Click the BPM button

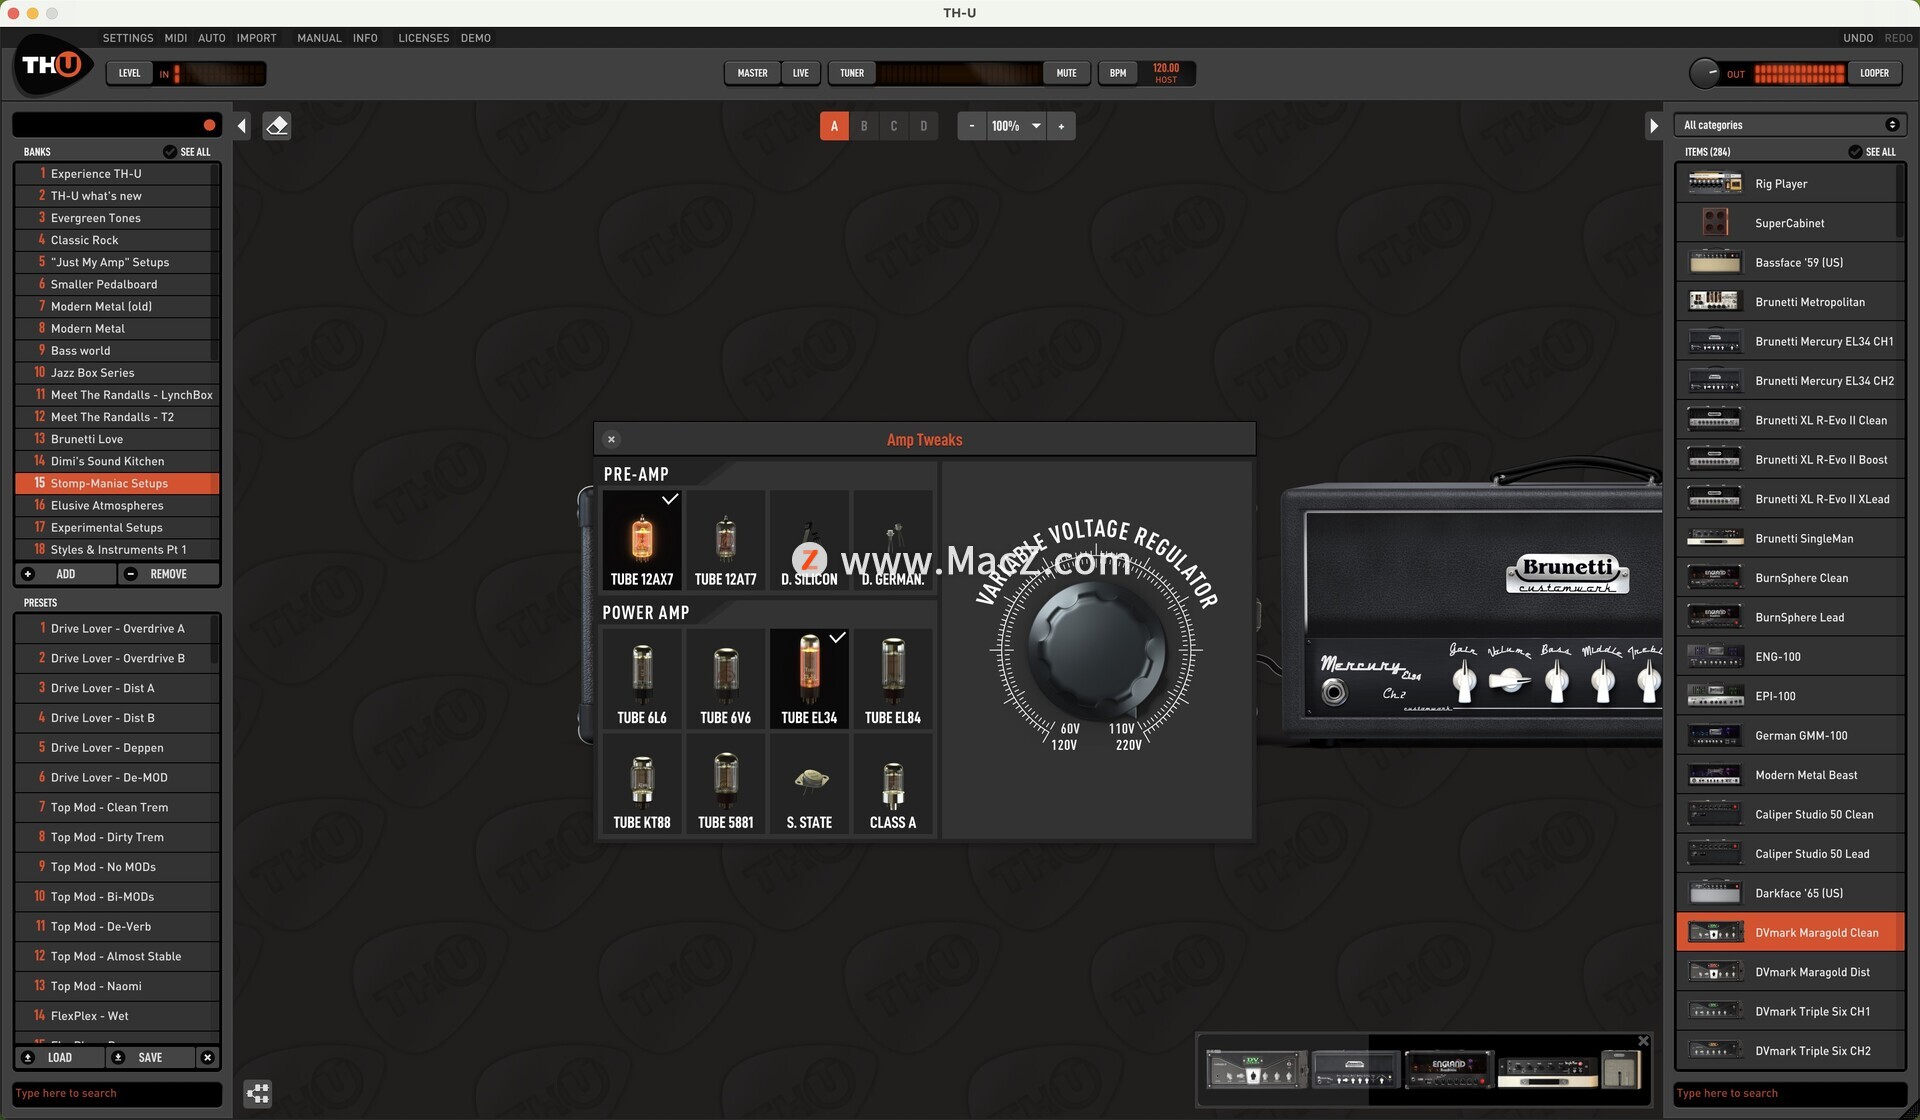tap(1118, 73)
